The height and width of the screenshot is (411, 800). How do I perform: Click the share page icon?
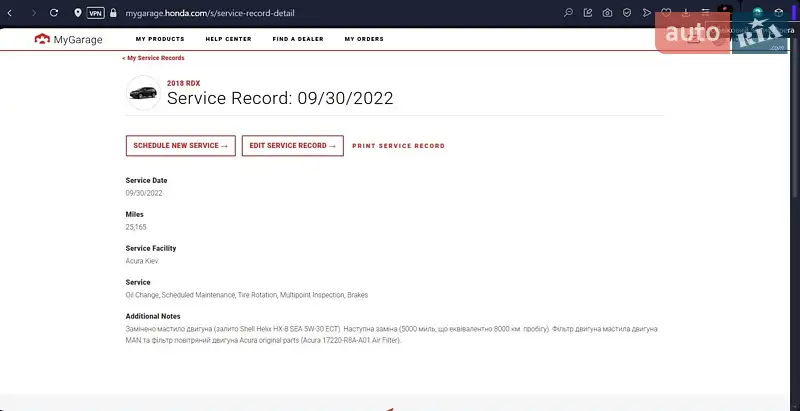[x=587, y=13]
